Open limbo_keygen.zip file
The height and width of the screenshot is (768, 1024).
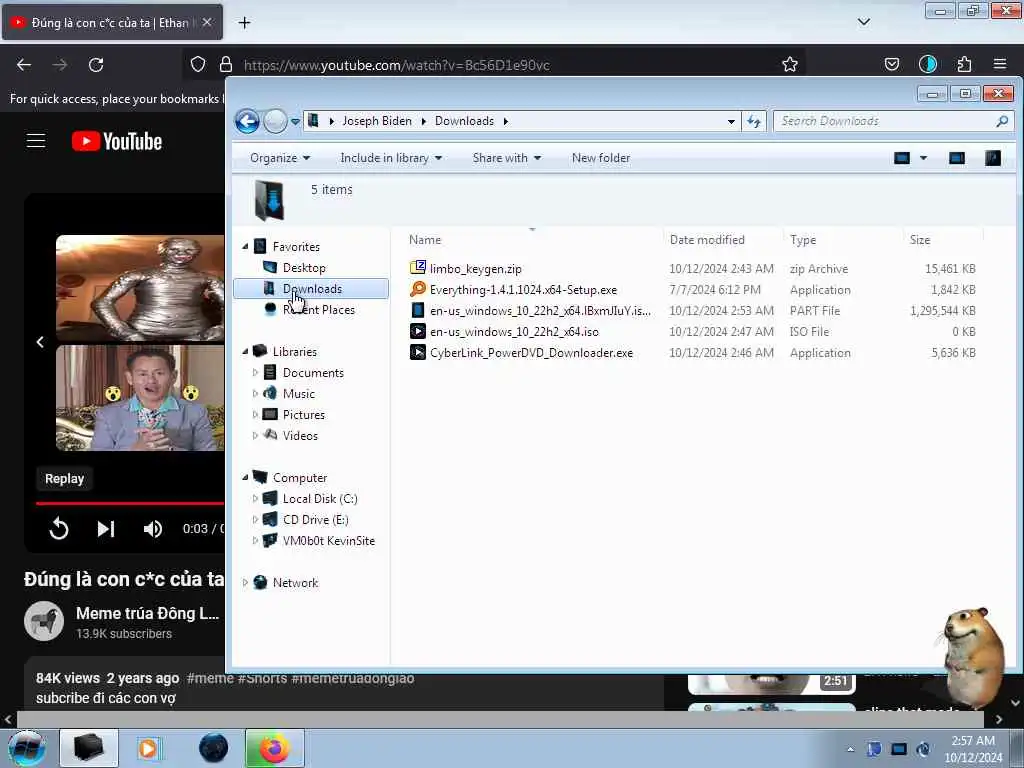(475, 268)
